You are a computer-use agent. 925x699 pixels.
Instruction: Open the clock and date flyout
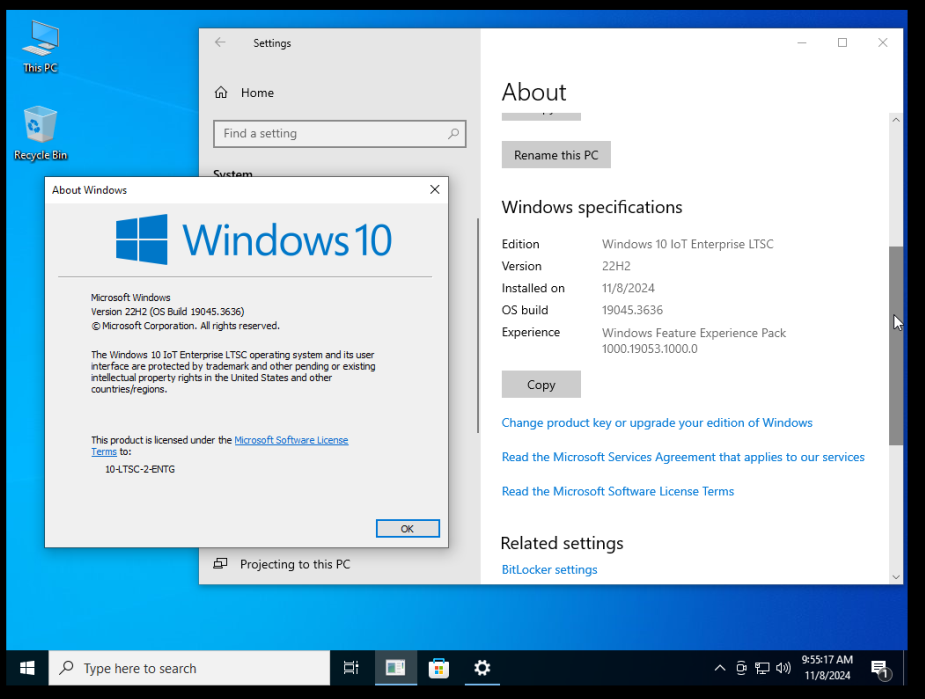(827, 668)
